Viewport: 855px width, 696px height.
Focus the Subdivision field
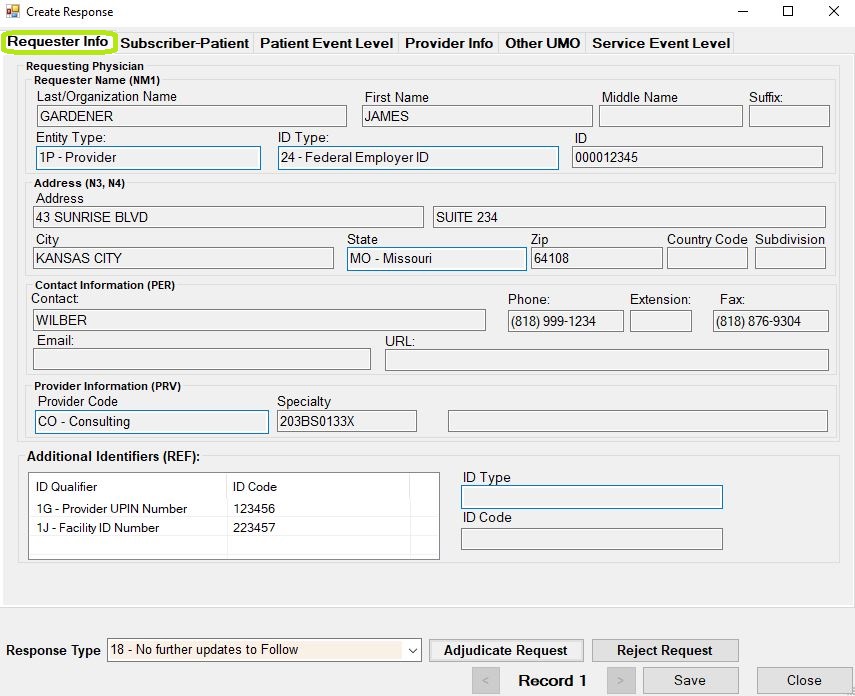[x=790, y=258]
